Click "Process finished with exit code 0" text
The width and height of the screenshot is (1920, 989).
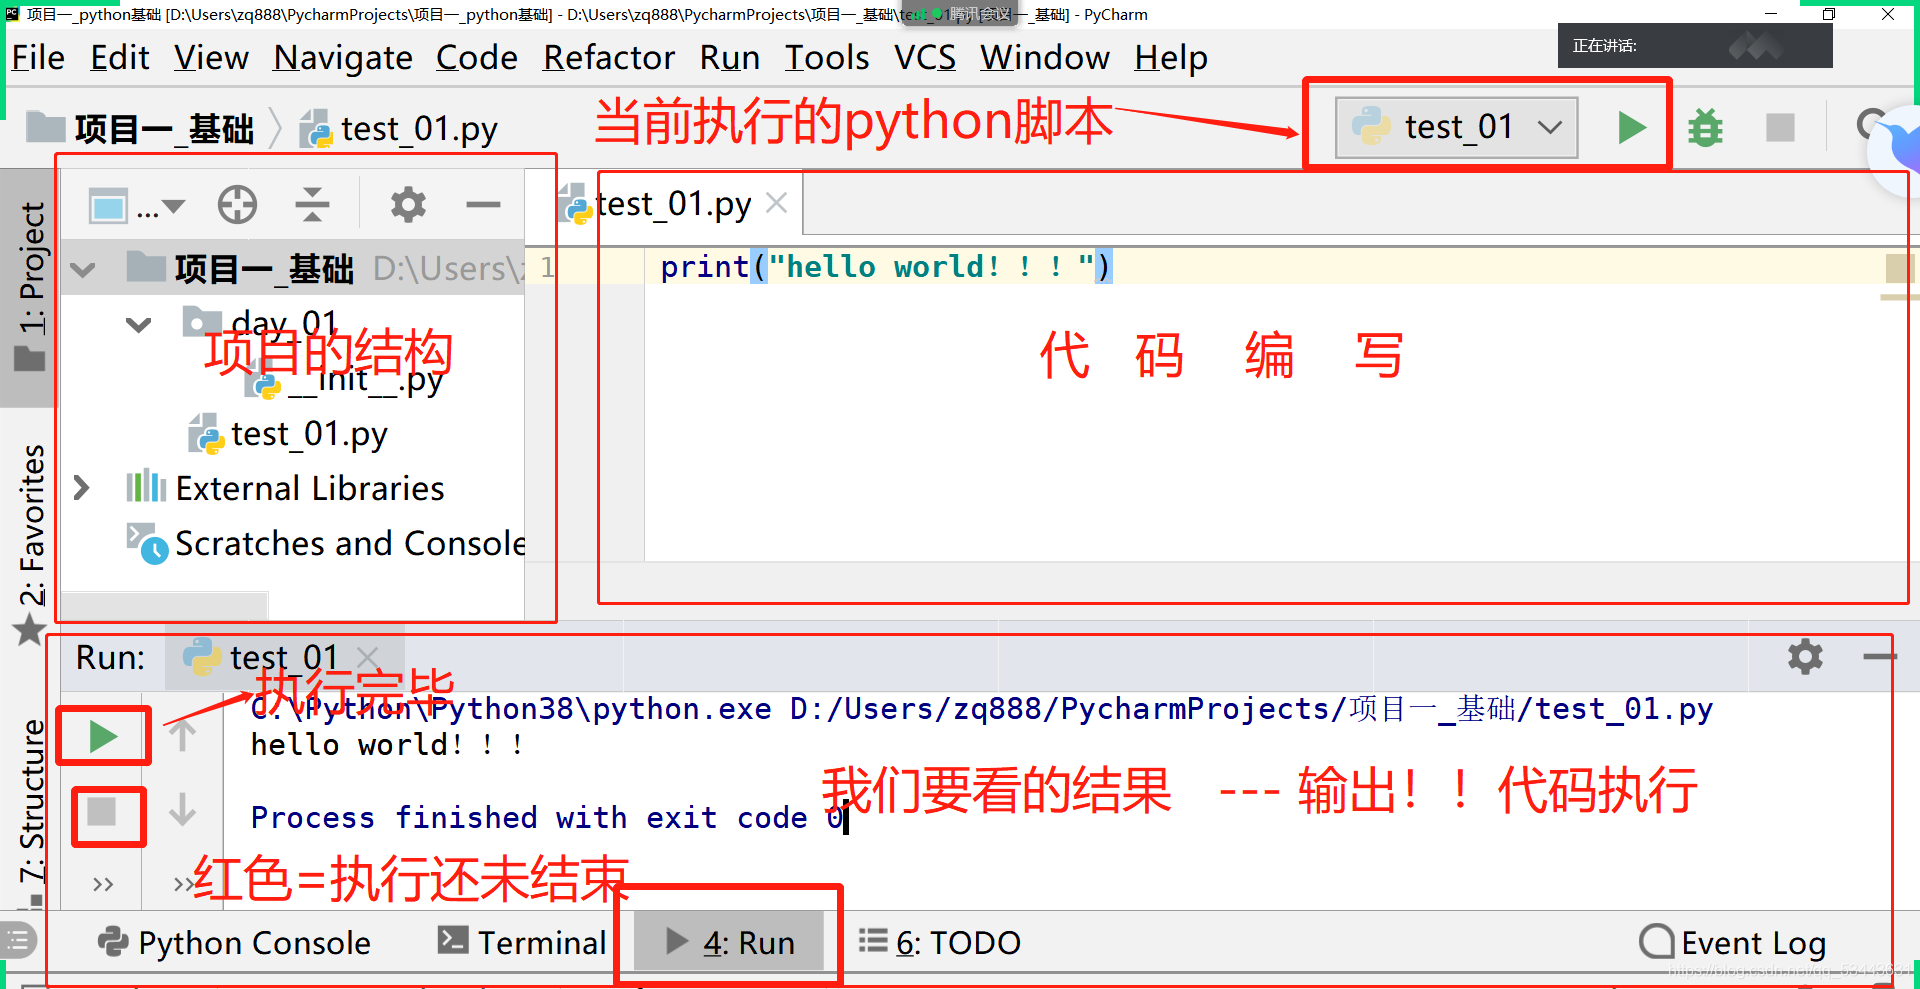click(547, 818)
